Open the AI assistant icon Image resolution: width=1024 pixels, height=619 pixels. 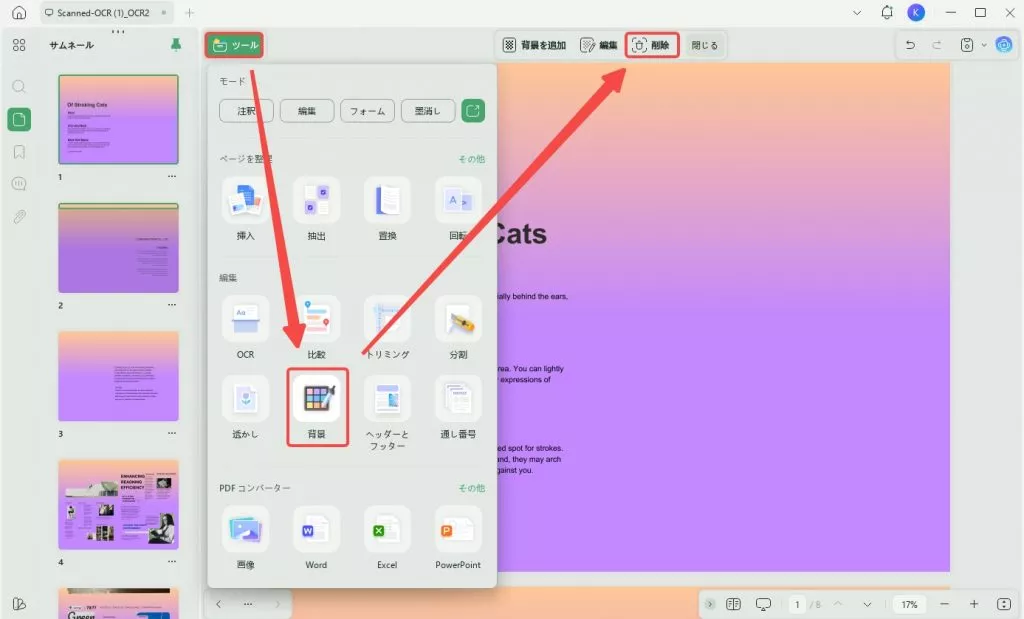(x=1004, y=45)
